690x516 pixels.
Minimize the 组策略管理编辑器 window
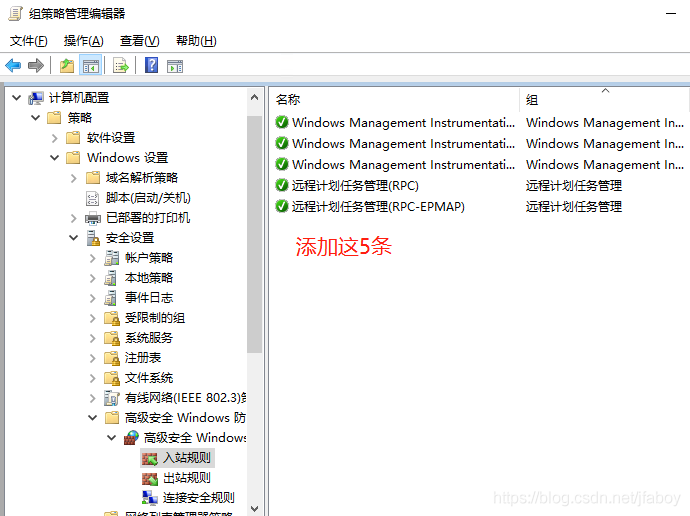tap(671, 14)
